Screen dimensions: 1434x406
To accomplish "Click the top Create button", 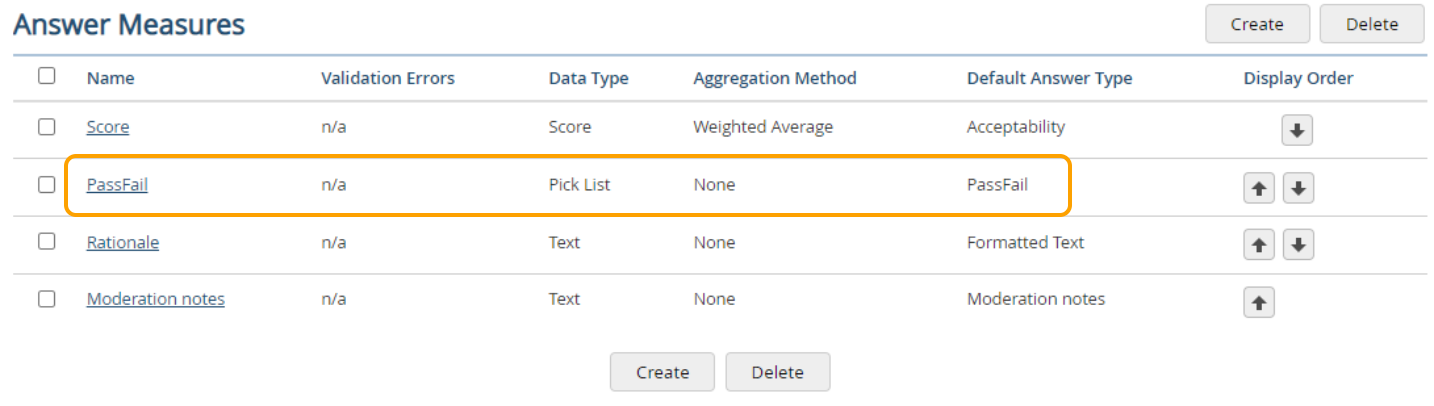I will pyautogui.click(x=1257, y=24).
